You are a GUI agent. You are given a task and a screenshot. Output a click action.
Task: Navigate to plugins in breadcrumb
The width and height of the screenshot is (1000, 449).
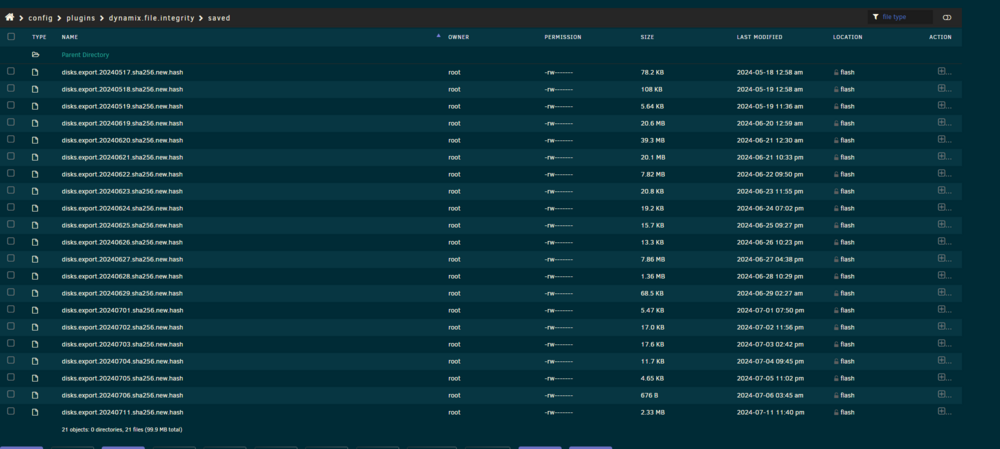click(x=80, y=18)
